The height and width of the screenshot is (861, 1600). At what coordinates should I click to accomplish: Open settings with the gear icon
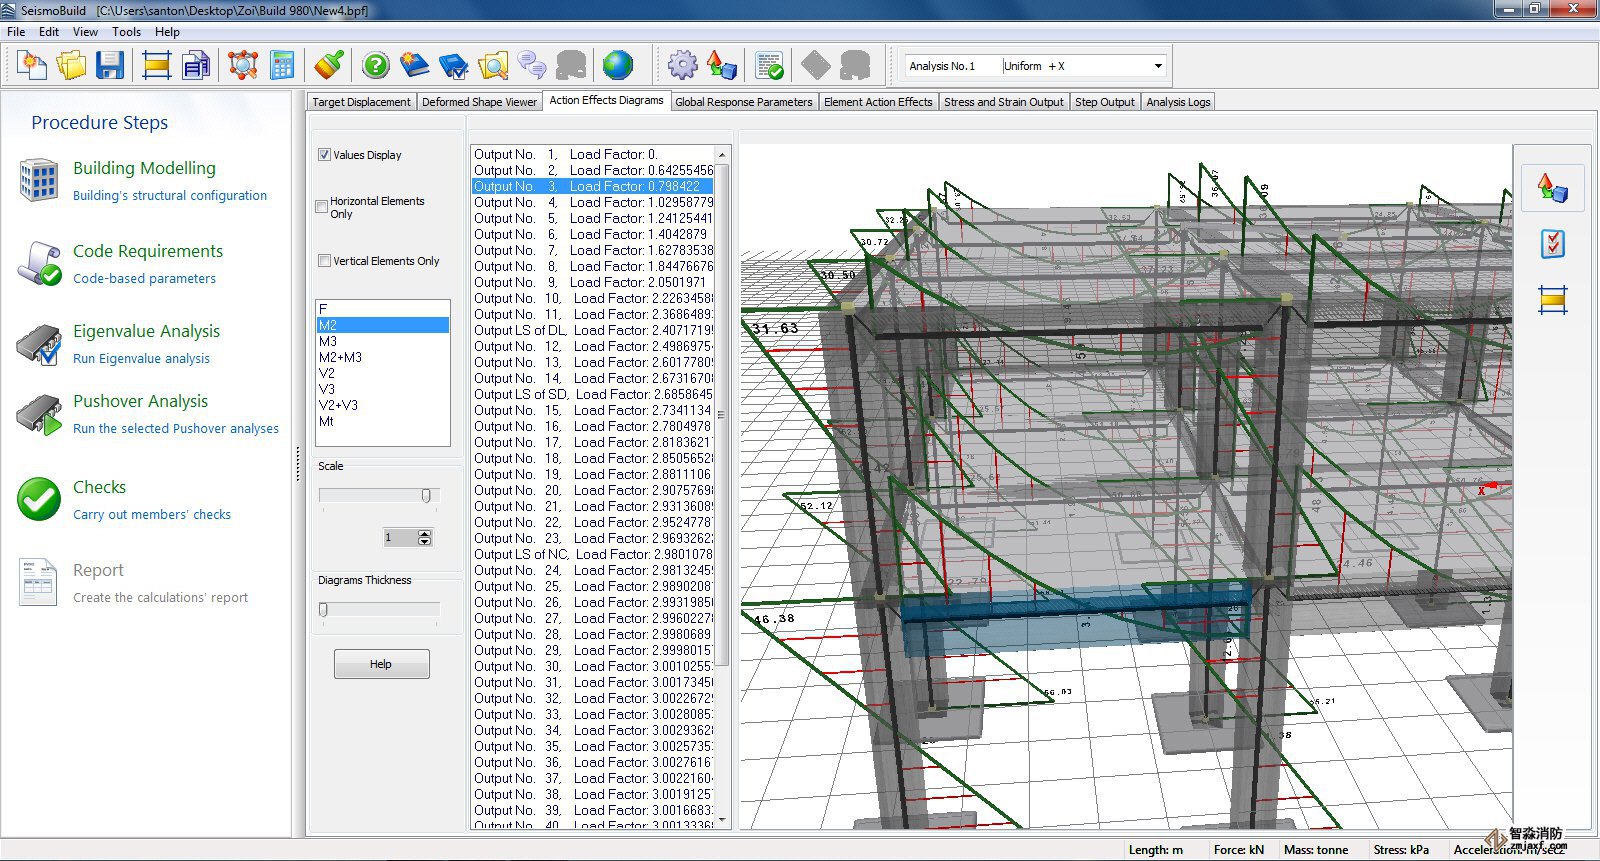point(682,66)
